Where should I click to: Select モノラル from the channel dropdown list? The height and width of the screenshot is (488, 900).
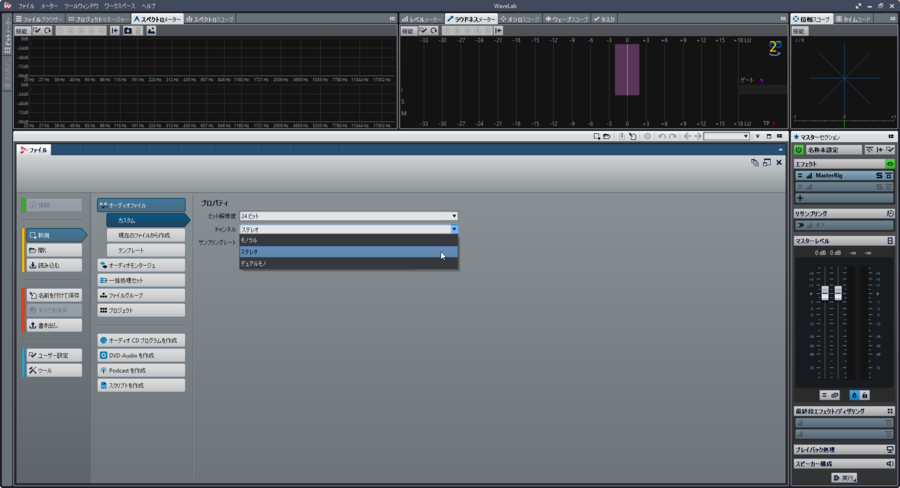[x=348, y=240]
